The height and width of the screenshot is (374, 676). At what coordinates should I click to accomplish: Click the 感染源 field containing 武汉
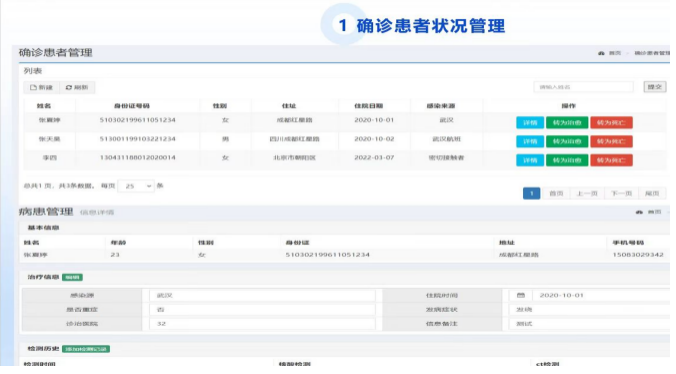[262, 295]
